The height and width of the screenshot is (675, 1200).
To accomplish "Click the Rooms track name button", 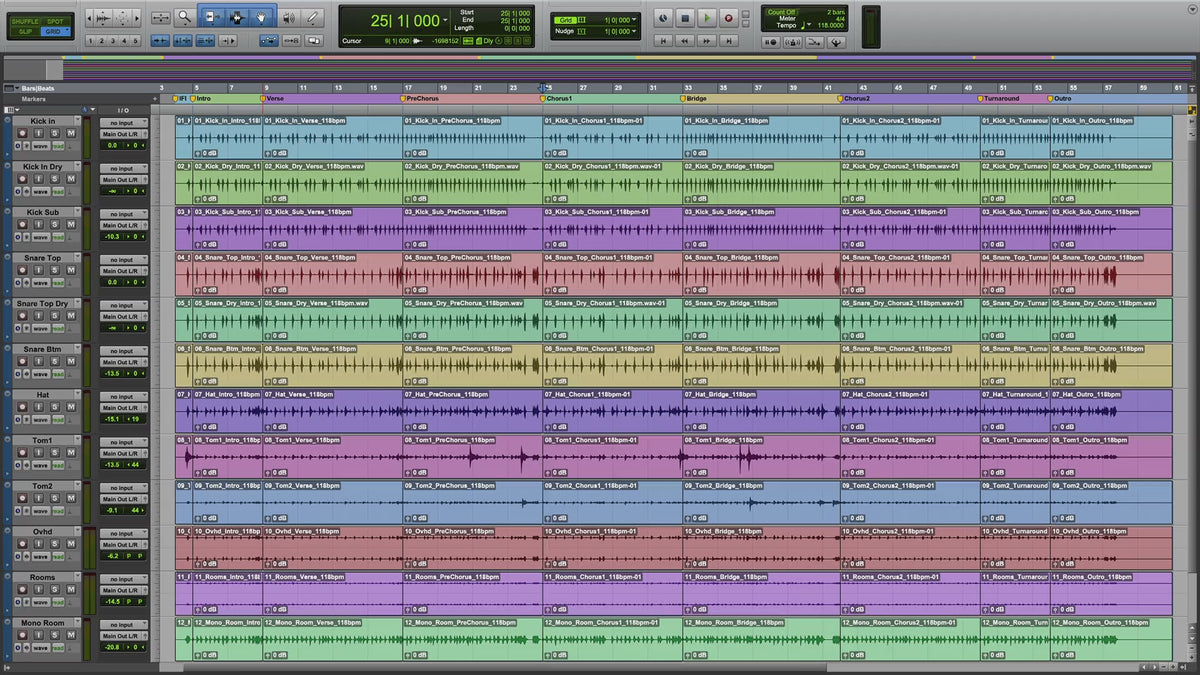I will tap(42, 577).
